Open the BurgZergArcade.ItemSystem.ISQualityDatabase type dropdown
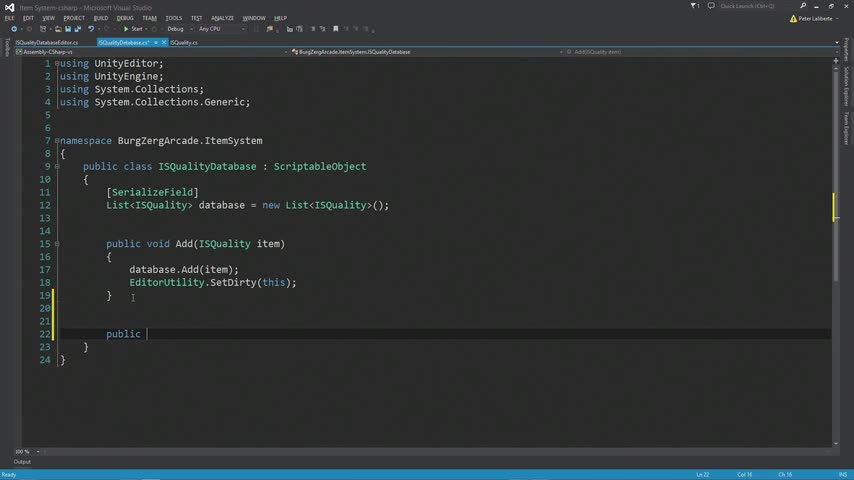Image resolution: width=854 pixels, height=480 pixels. [x=426, y=52]
